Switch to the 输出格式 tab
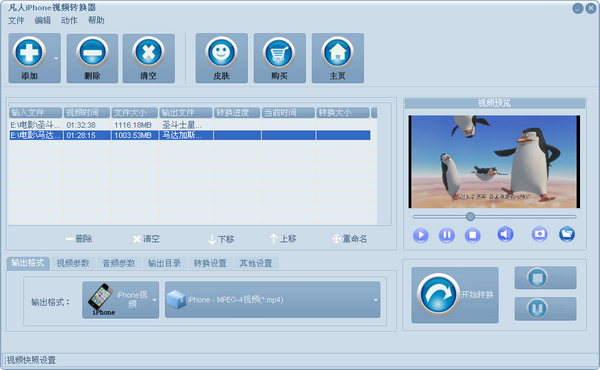The width and height of the screenshot is (600, 370). pyautogui.click(x=28, y=263)
